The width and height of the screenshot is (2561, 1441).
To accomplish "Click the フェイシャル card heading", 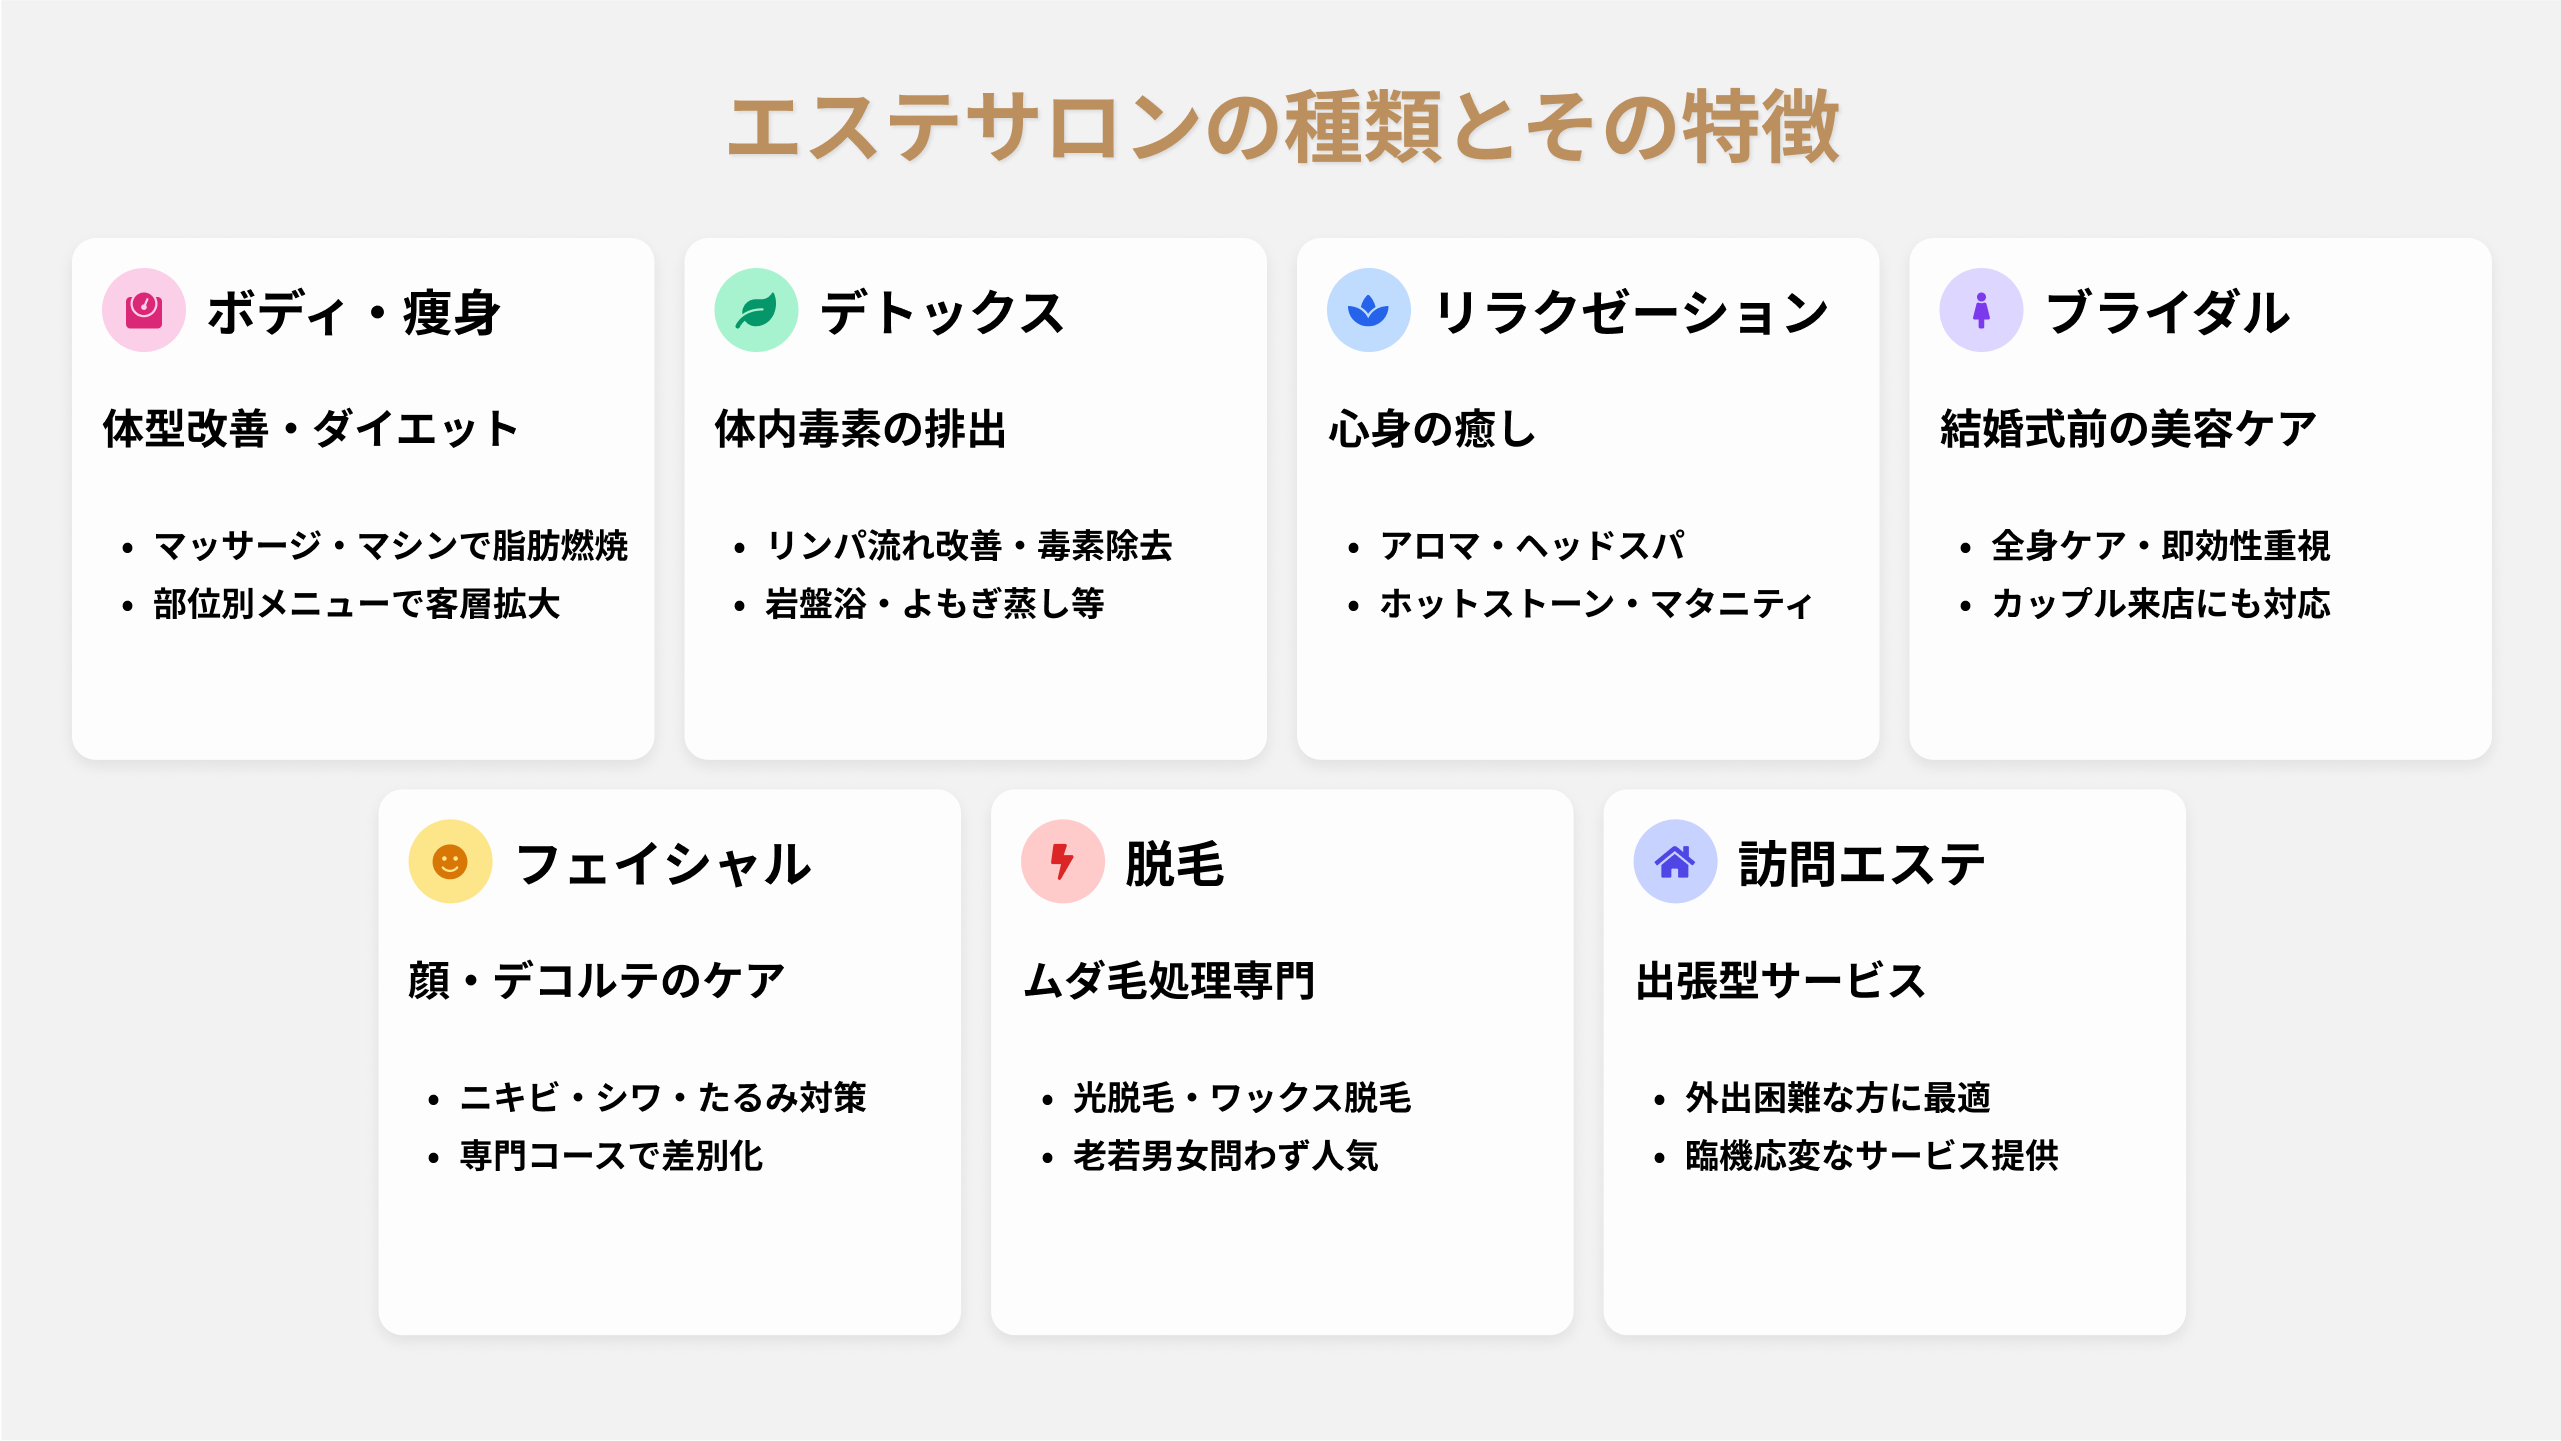I will 663,865.
